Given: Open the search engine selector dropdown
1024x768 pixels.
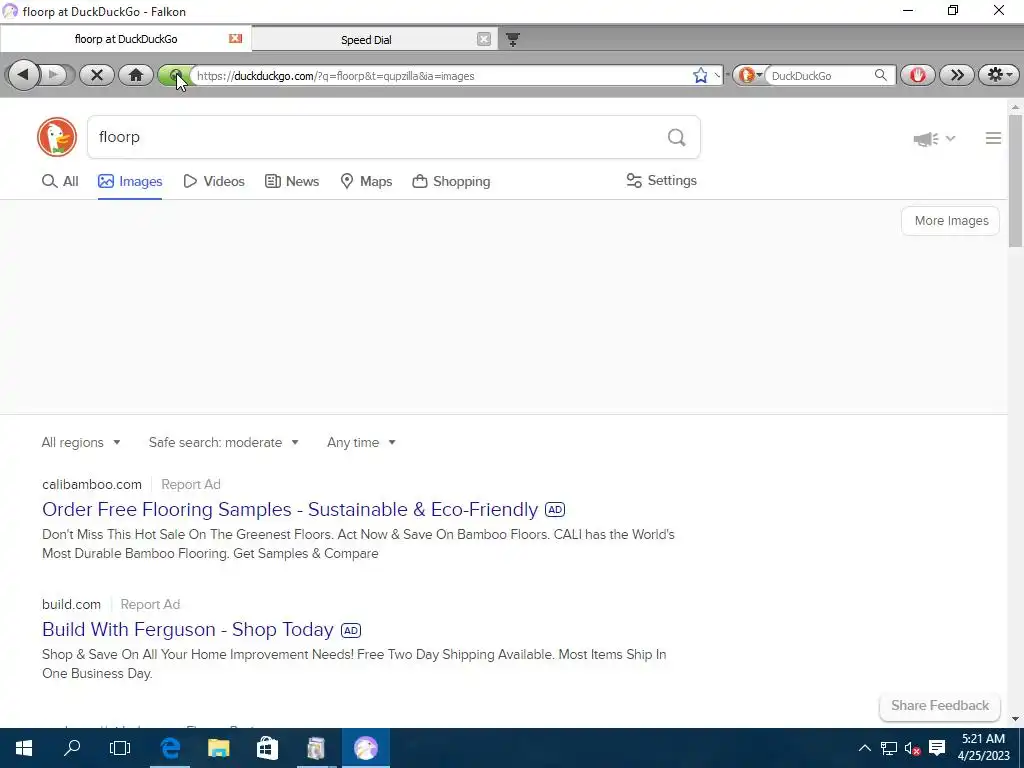Looking at the screenshot, I should 750,75.
